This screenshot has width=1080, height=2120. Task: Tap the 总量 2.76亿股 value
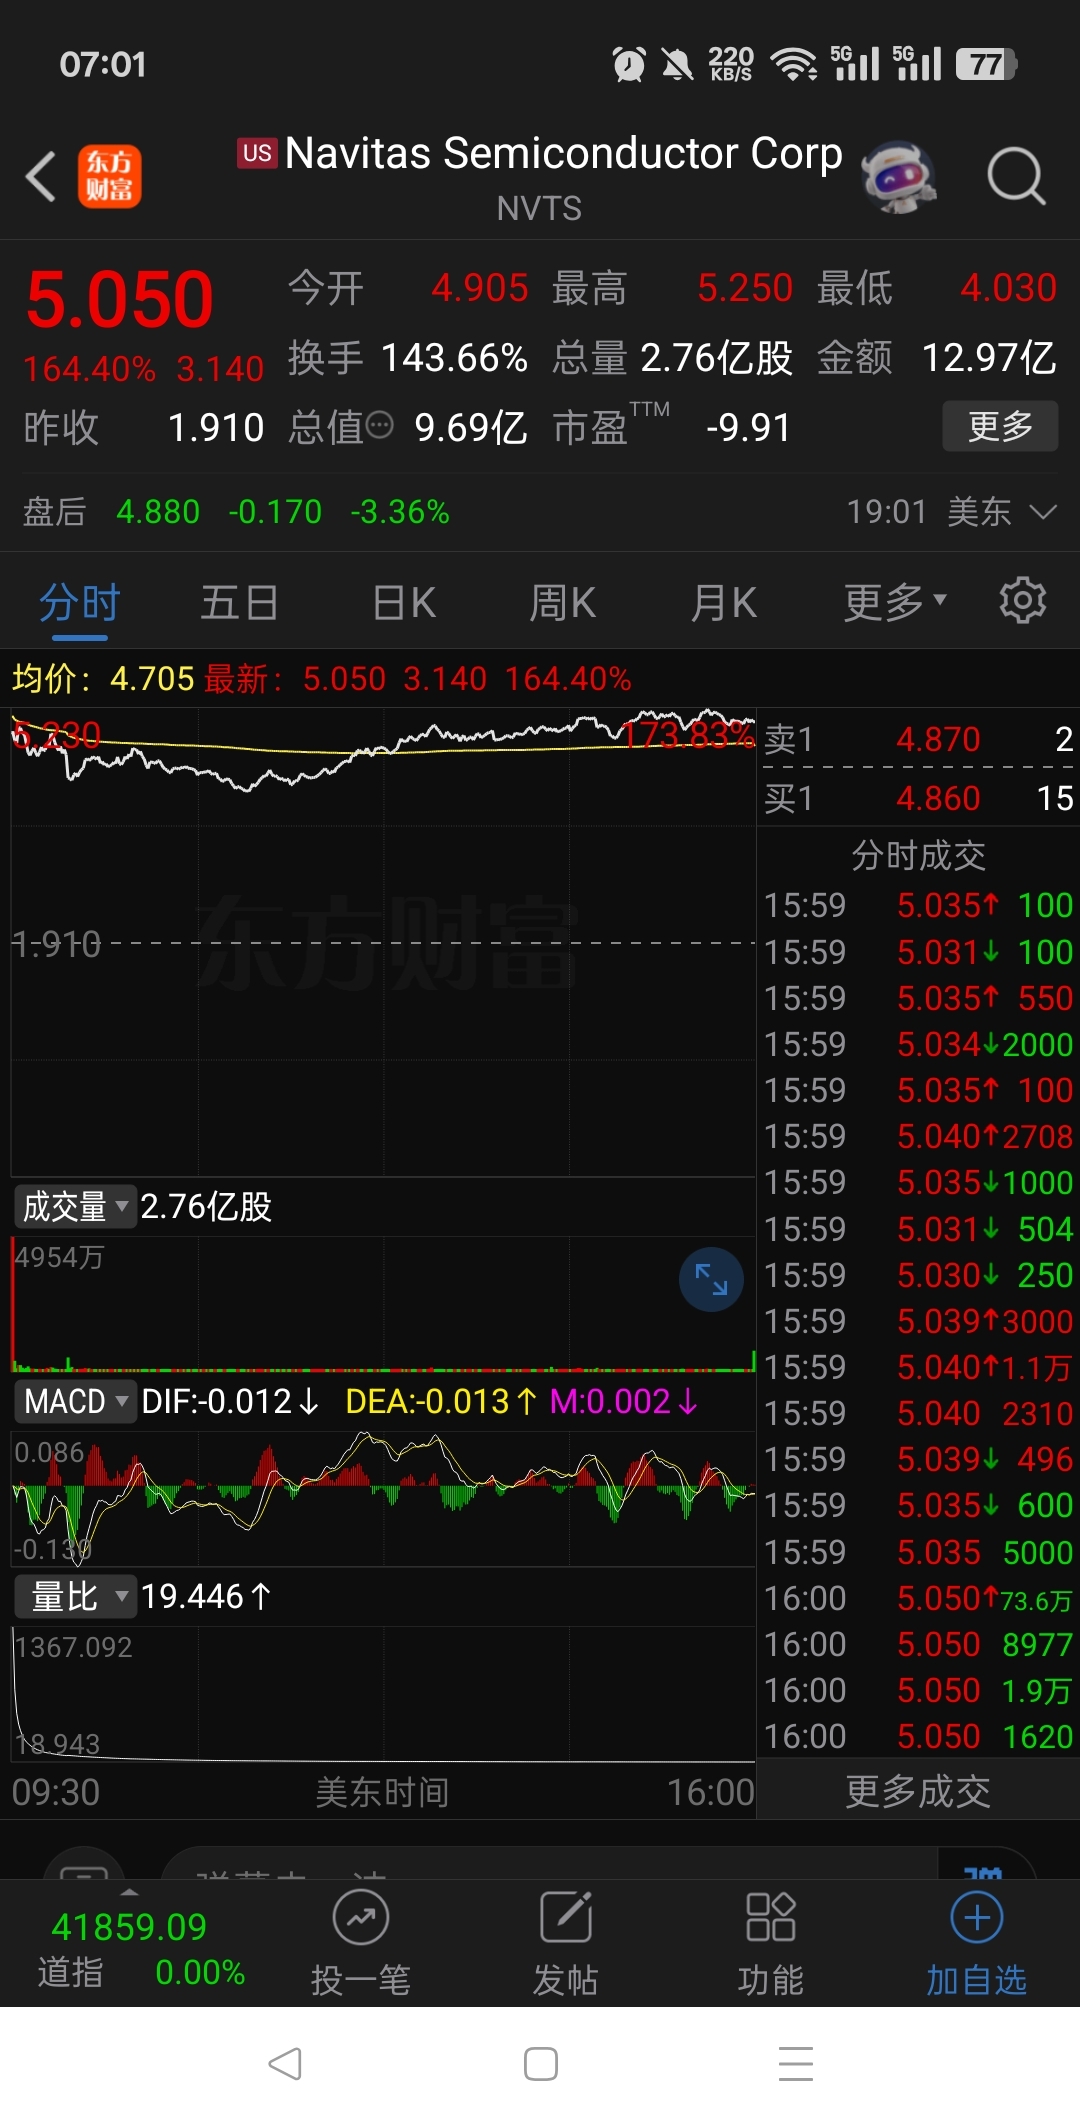coord(716,357)
